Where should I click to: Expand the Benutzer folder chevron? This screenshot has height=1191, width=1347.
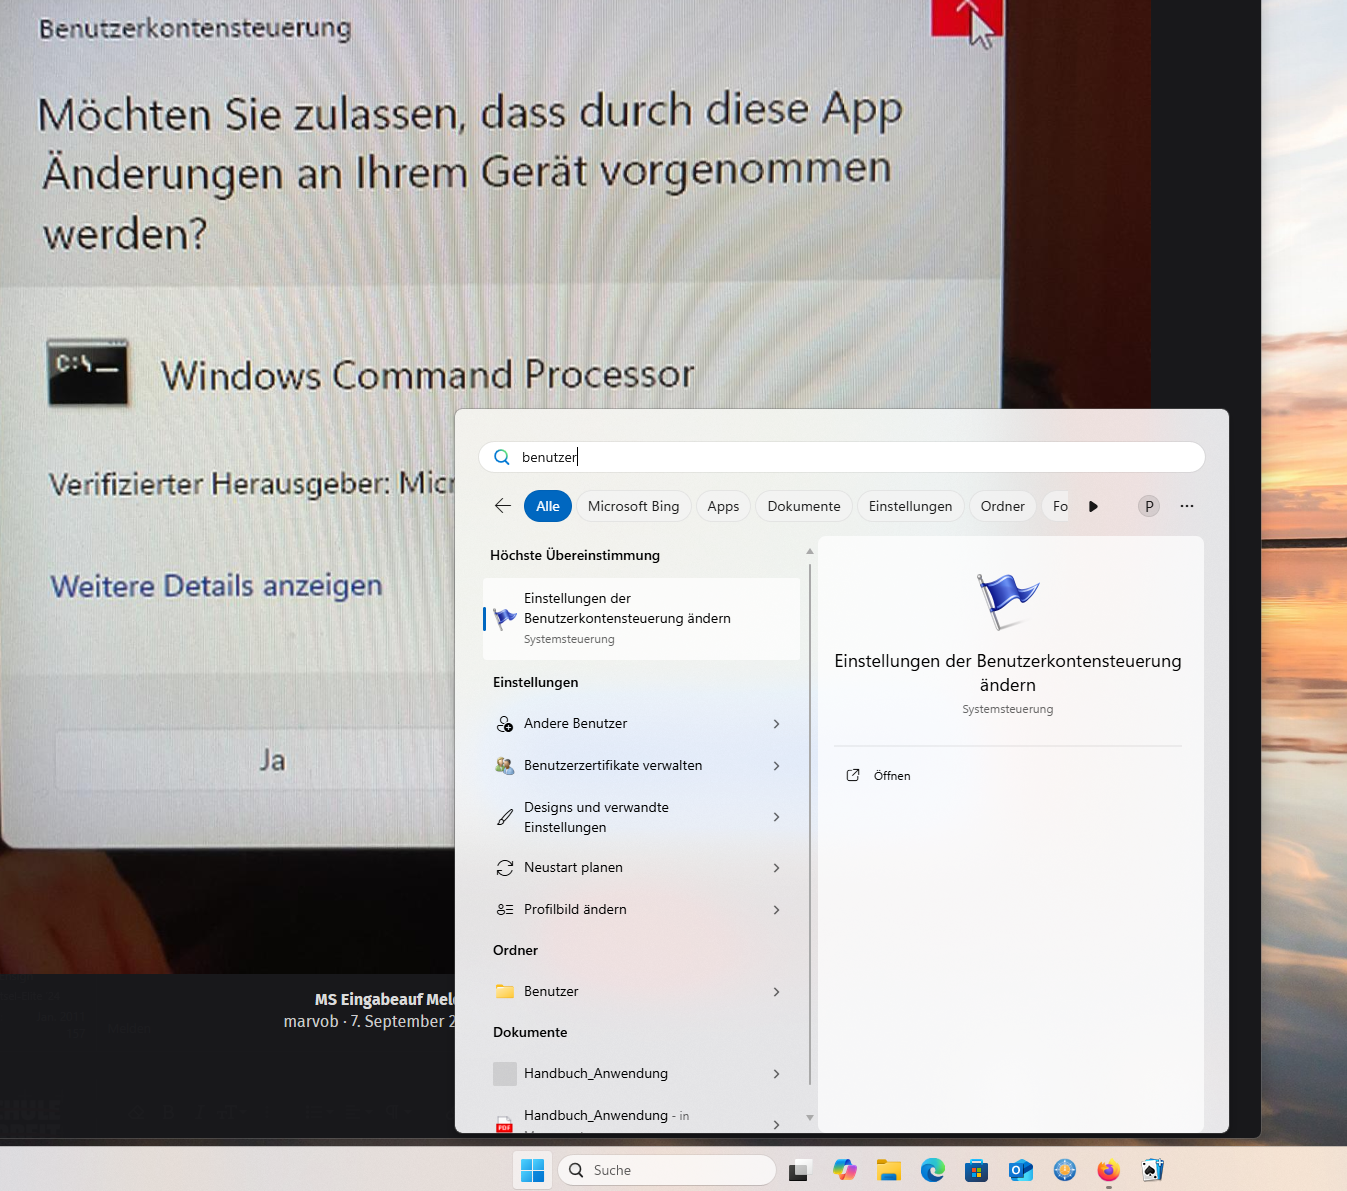pyautogui.click(x=776, y=991)
